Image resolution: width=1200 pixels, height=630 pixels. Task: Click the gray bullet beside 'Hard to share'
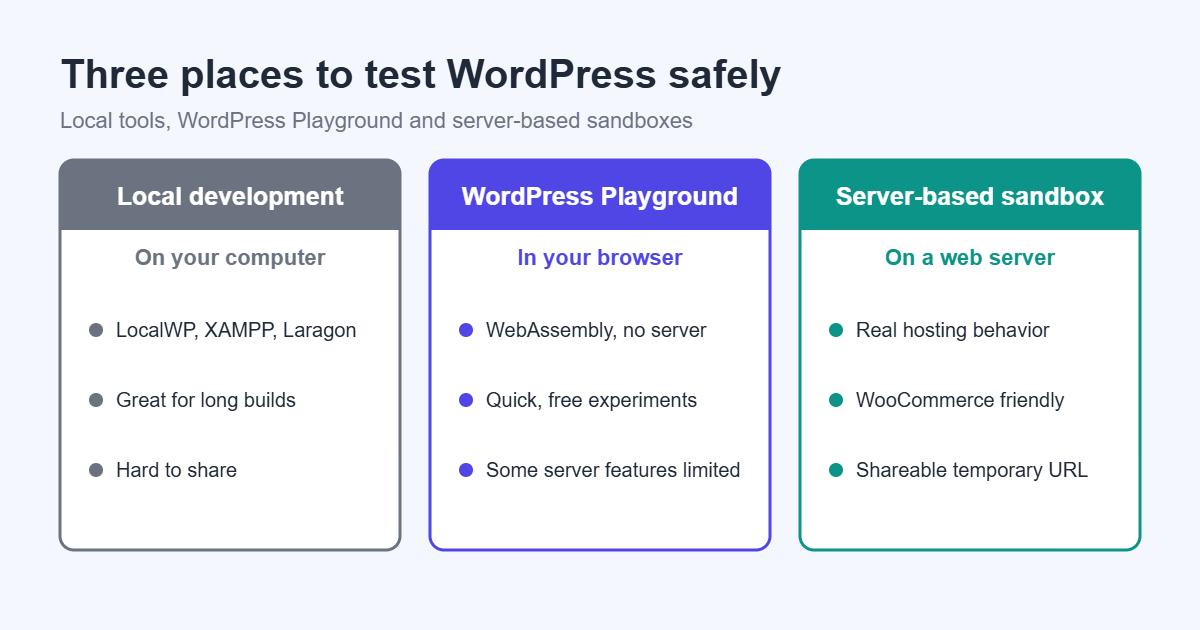tap(96, 470)
